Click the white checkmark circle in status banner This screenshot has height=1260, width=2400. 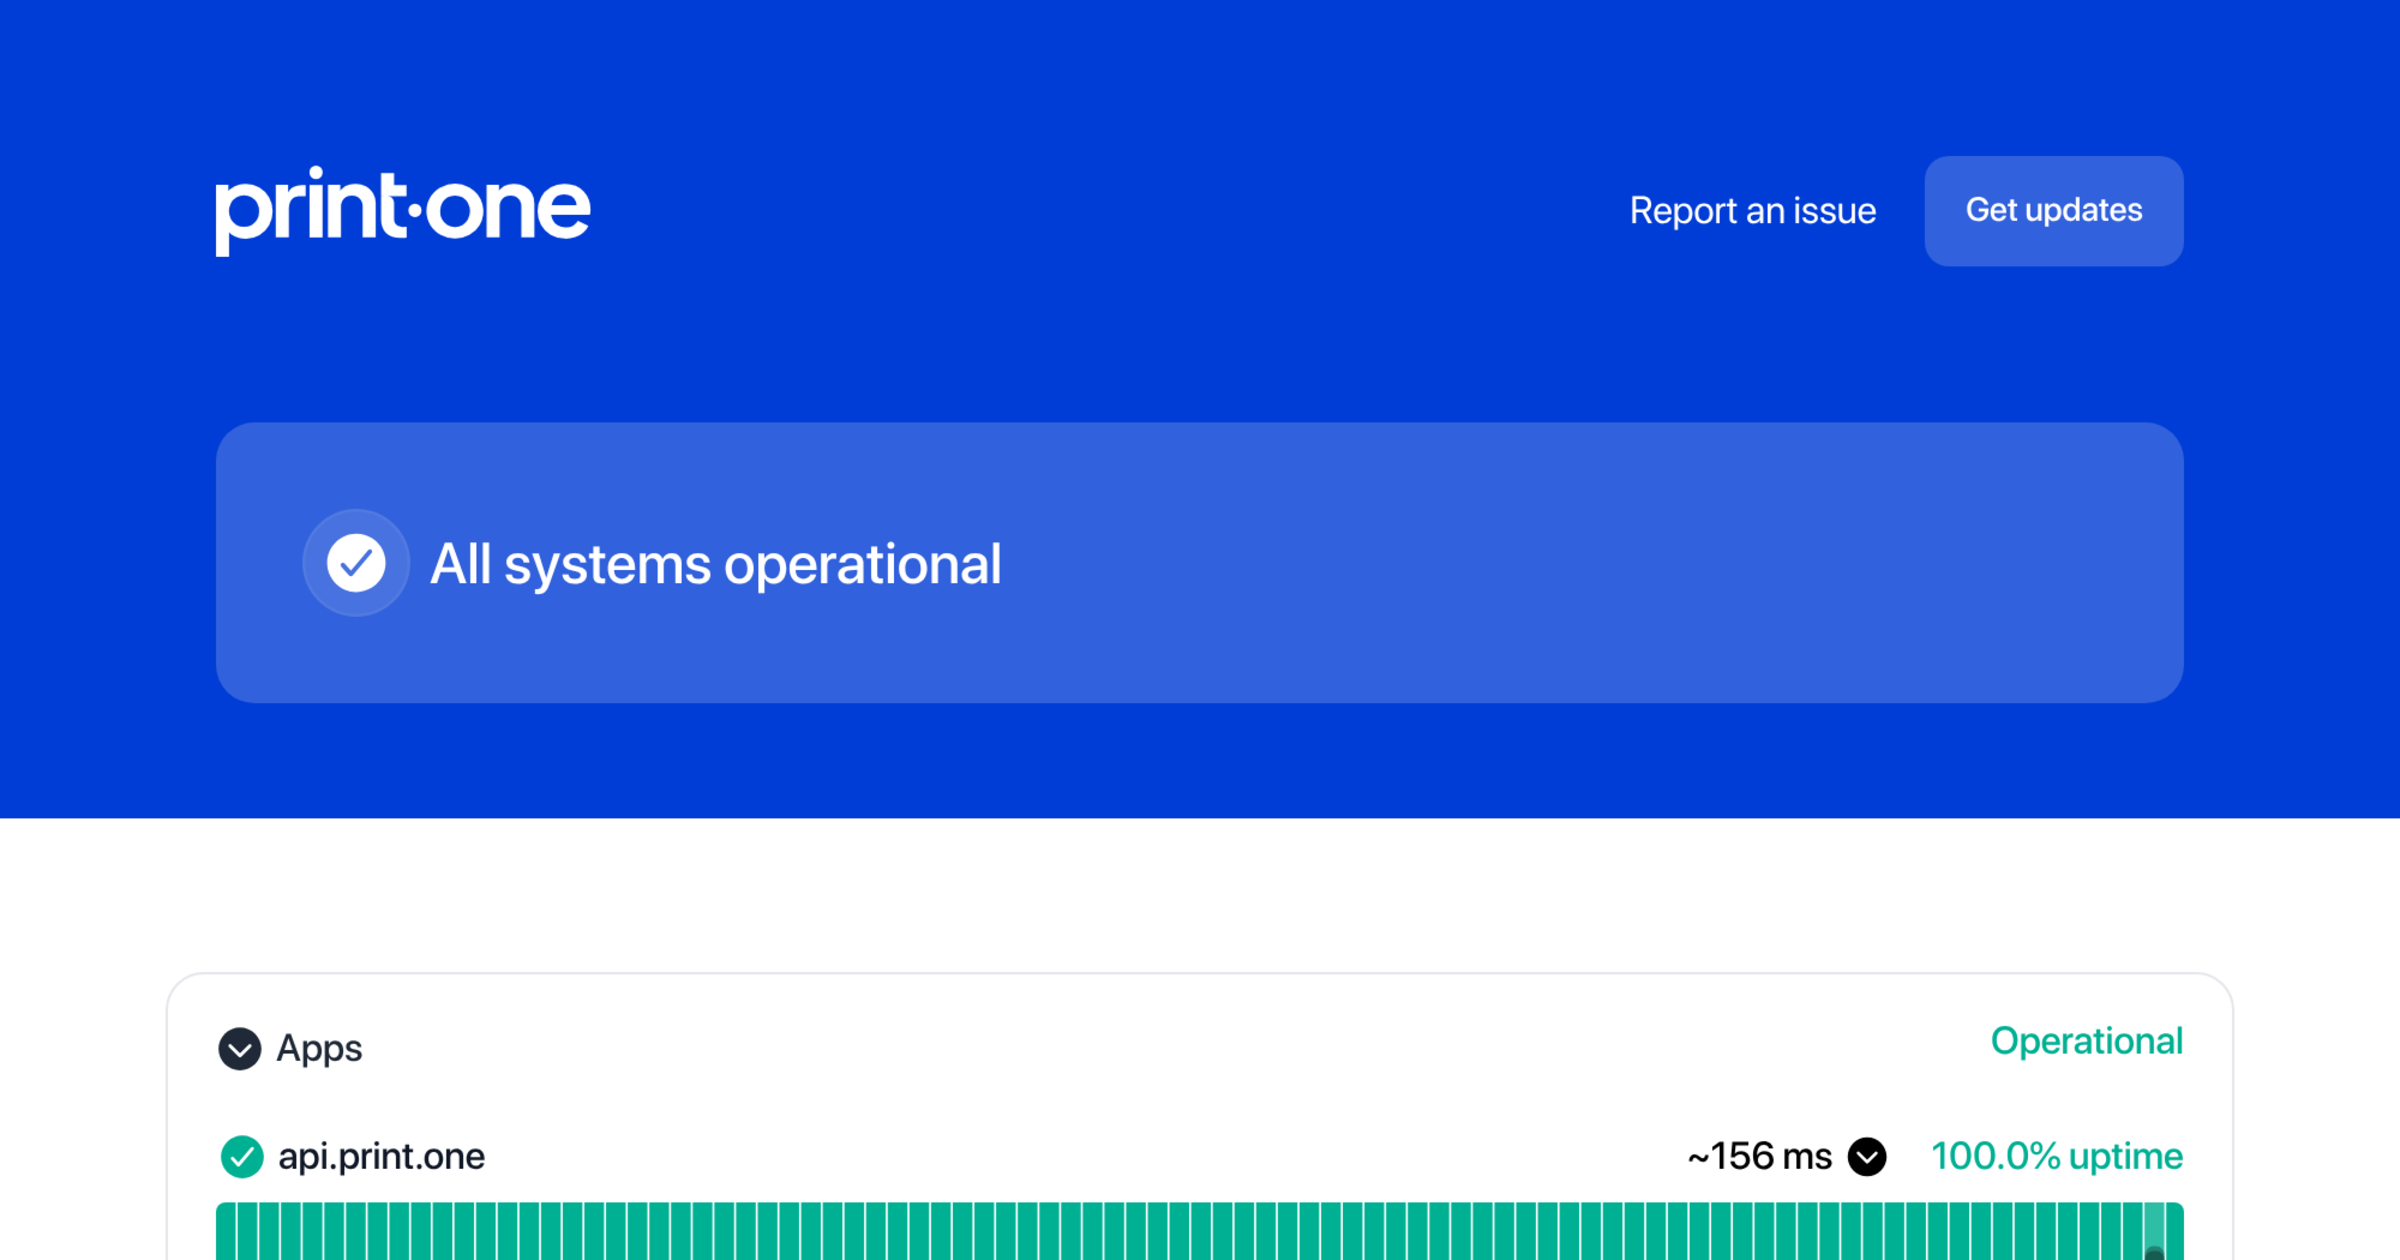(356, 563)
